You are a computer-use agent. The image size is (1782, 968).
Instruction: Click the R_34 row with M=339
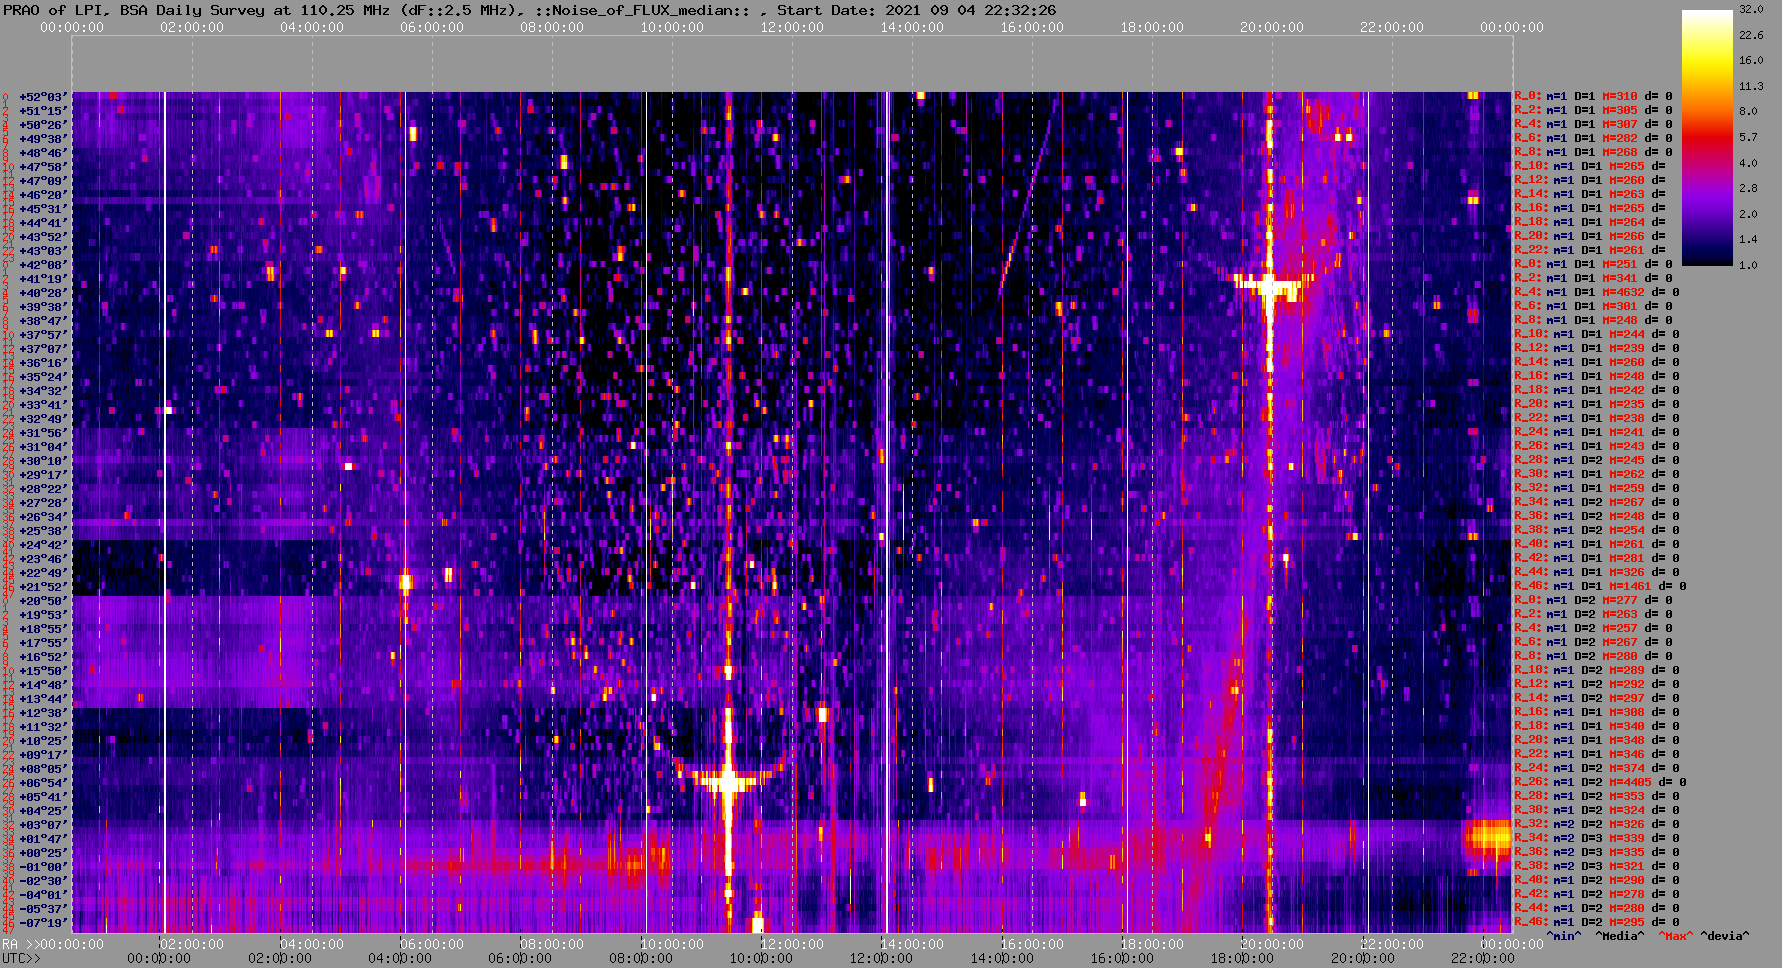1596,838
